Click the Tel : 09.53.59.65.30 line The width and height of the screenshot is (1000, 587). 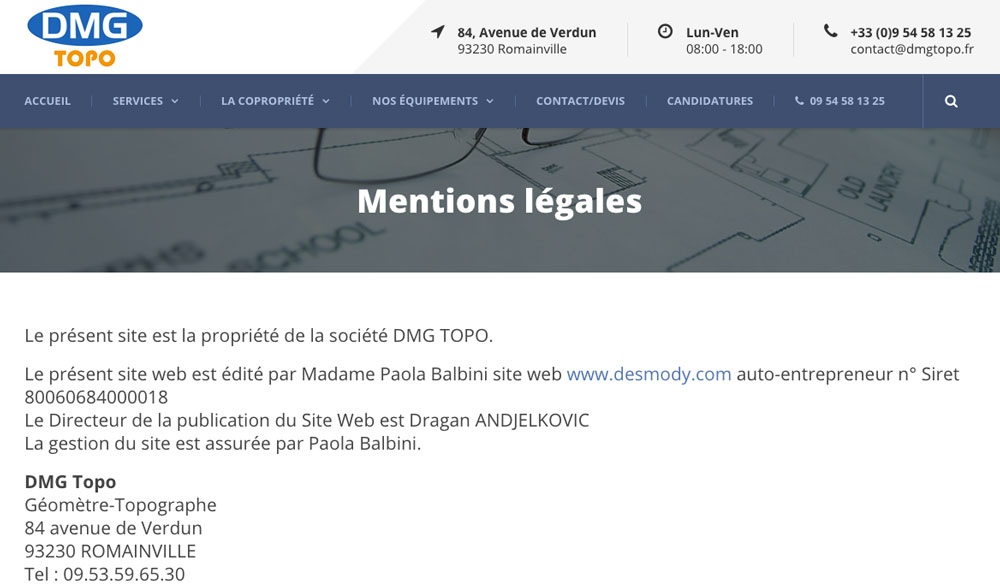[x=105, y=574]
